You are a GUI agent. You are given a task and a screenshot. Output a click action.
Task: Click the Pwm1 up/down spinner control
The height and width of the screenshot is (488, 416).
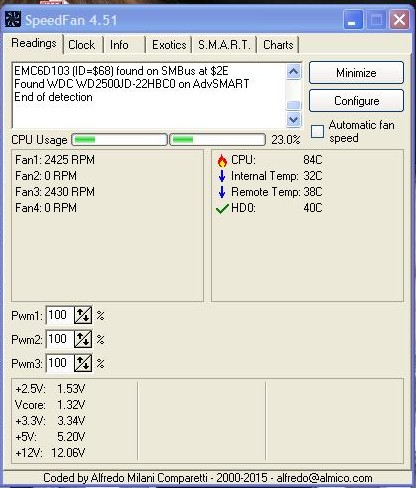[83, 315]
